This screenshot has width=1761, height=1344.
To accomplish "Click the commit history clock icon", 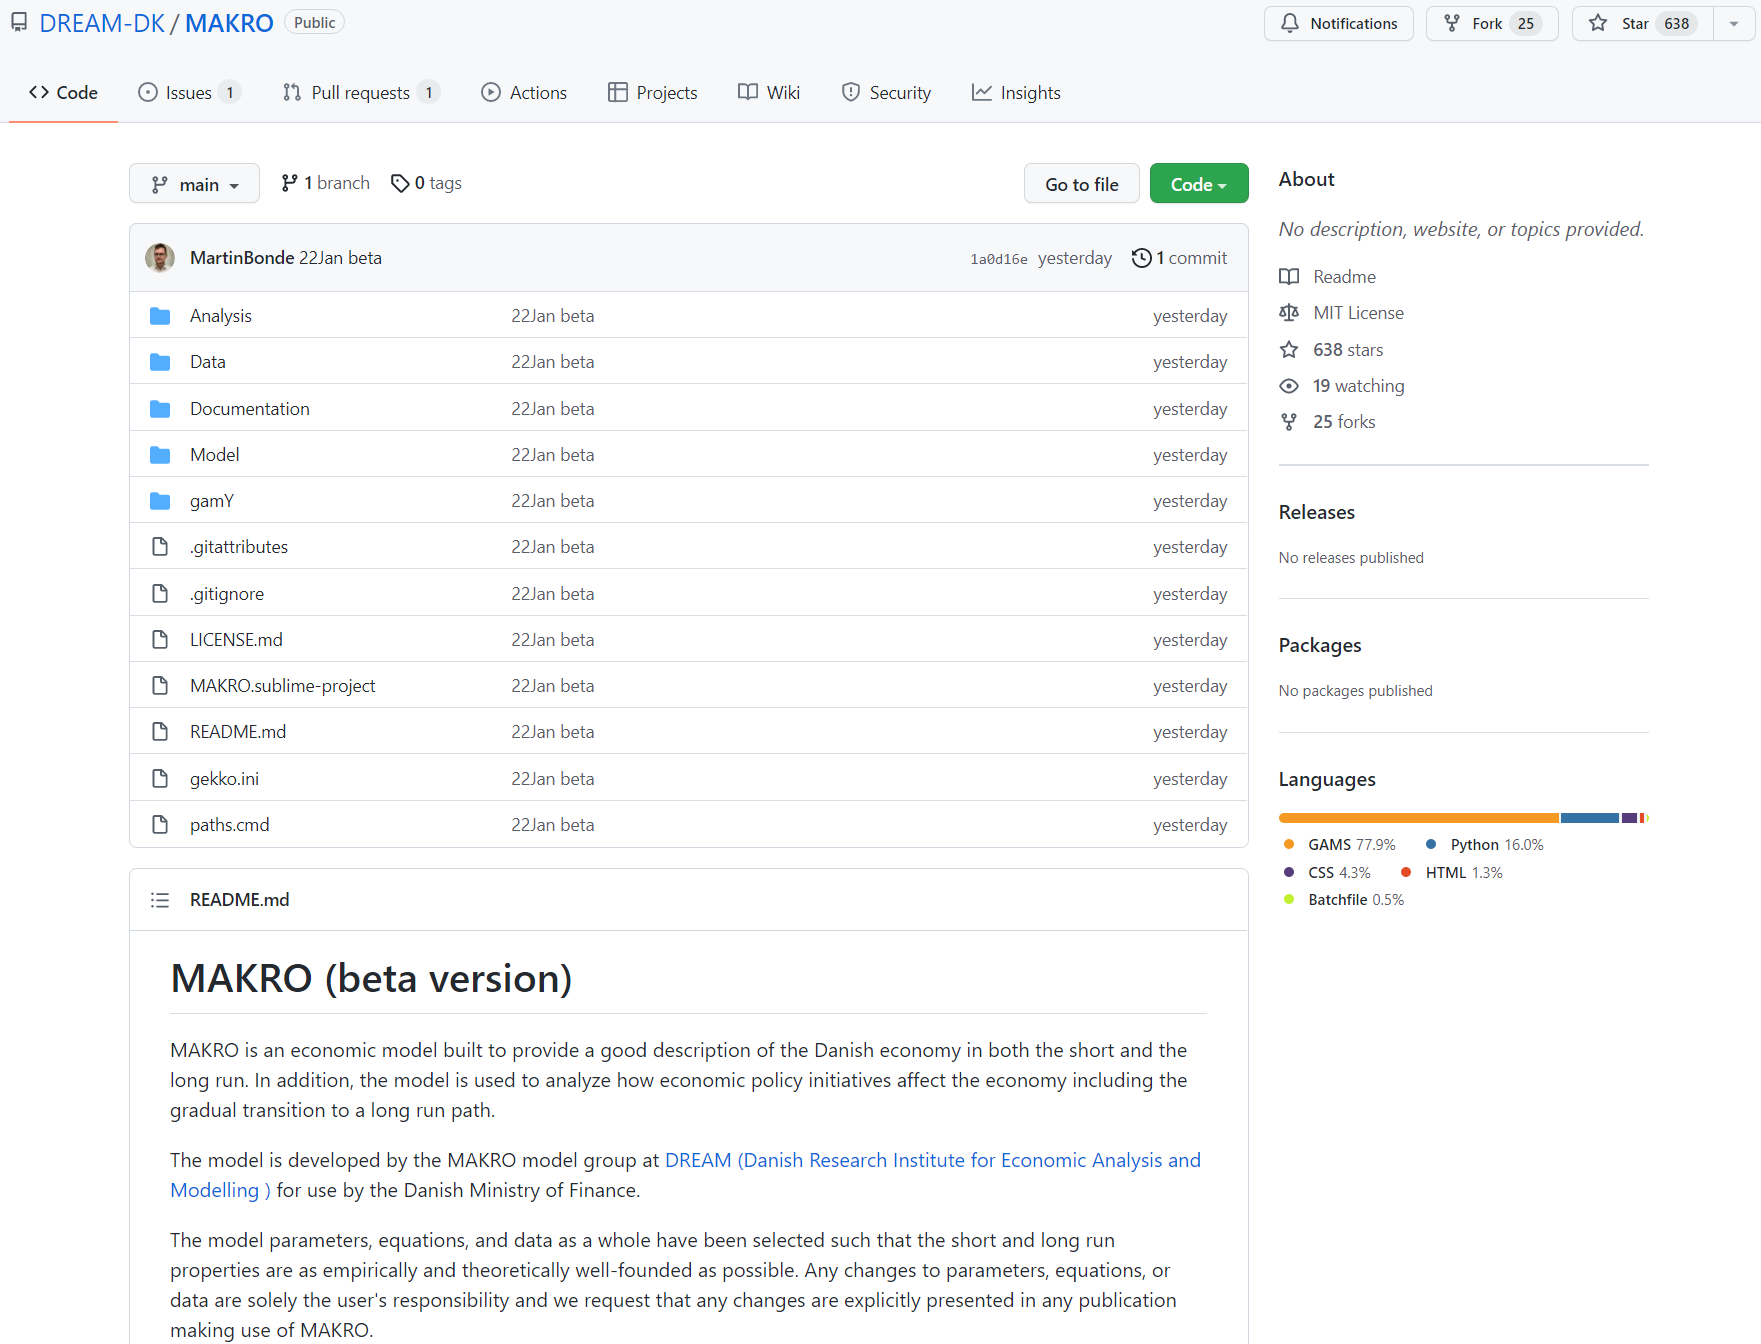I will pos(1141,258).
